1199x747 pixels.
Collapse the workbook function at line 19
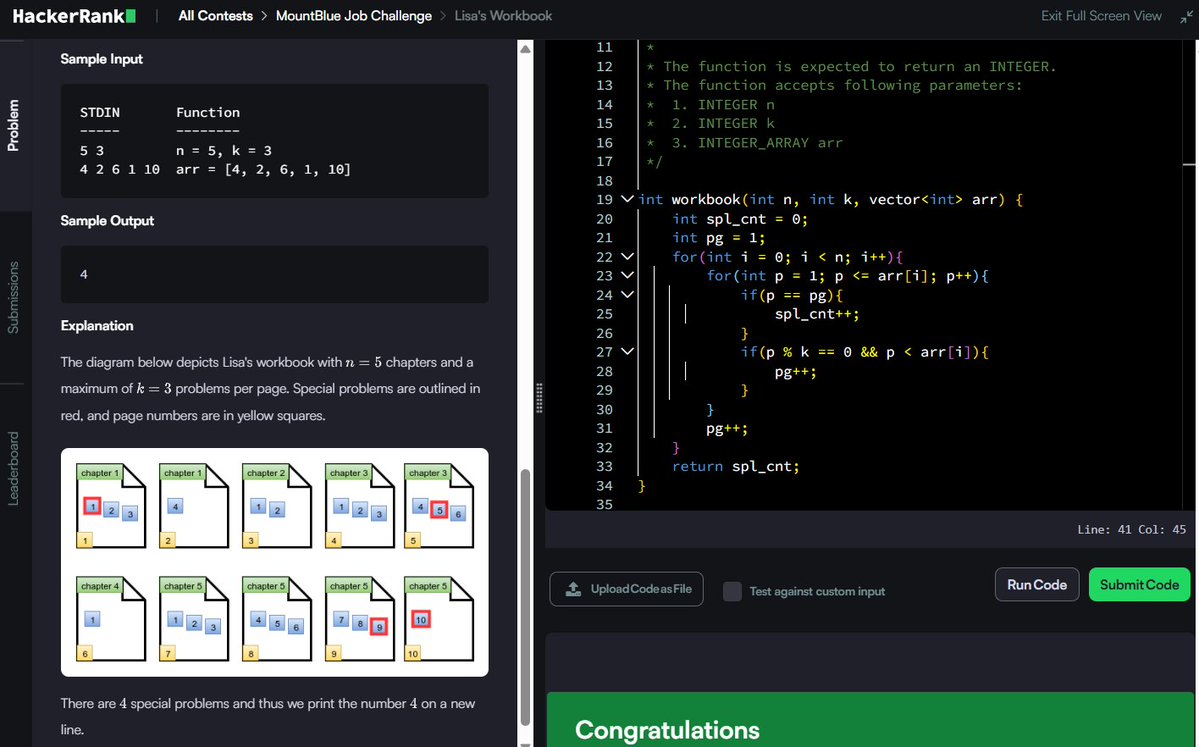tap(627, 200)
